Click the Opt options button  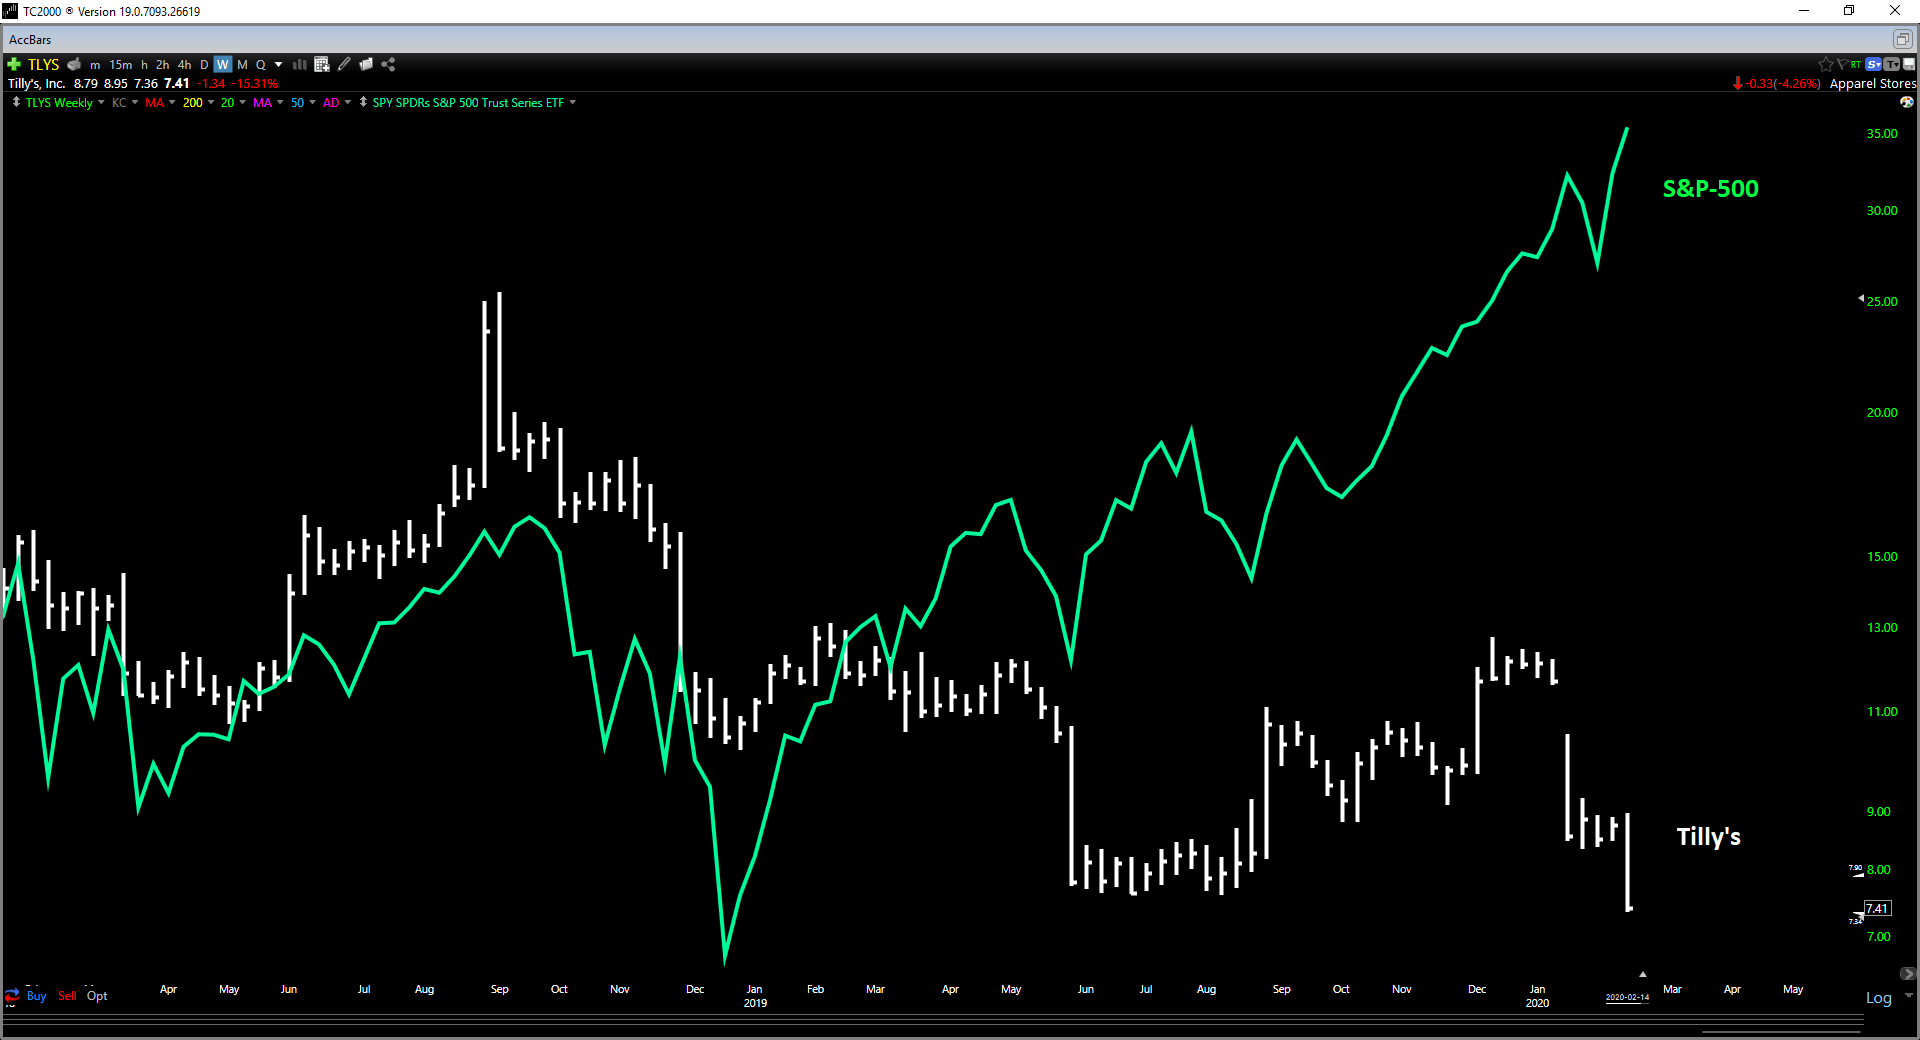pyautogui.click(x=97, y=995)
